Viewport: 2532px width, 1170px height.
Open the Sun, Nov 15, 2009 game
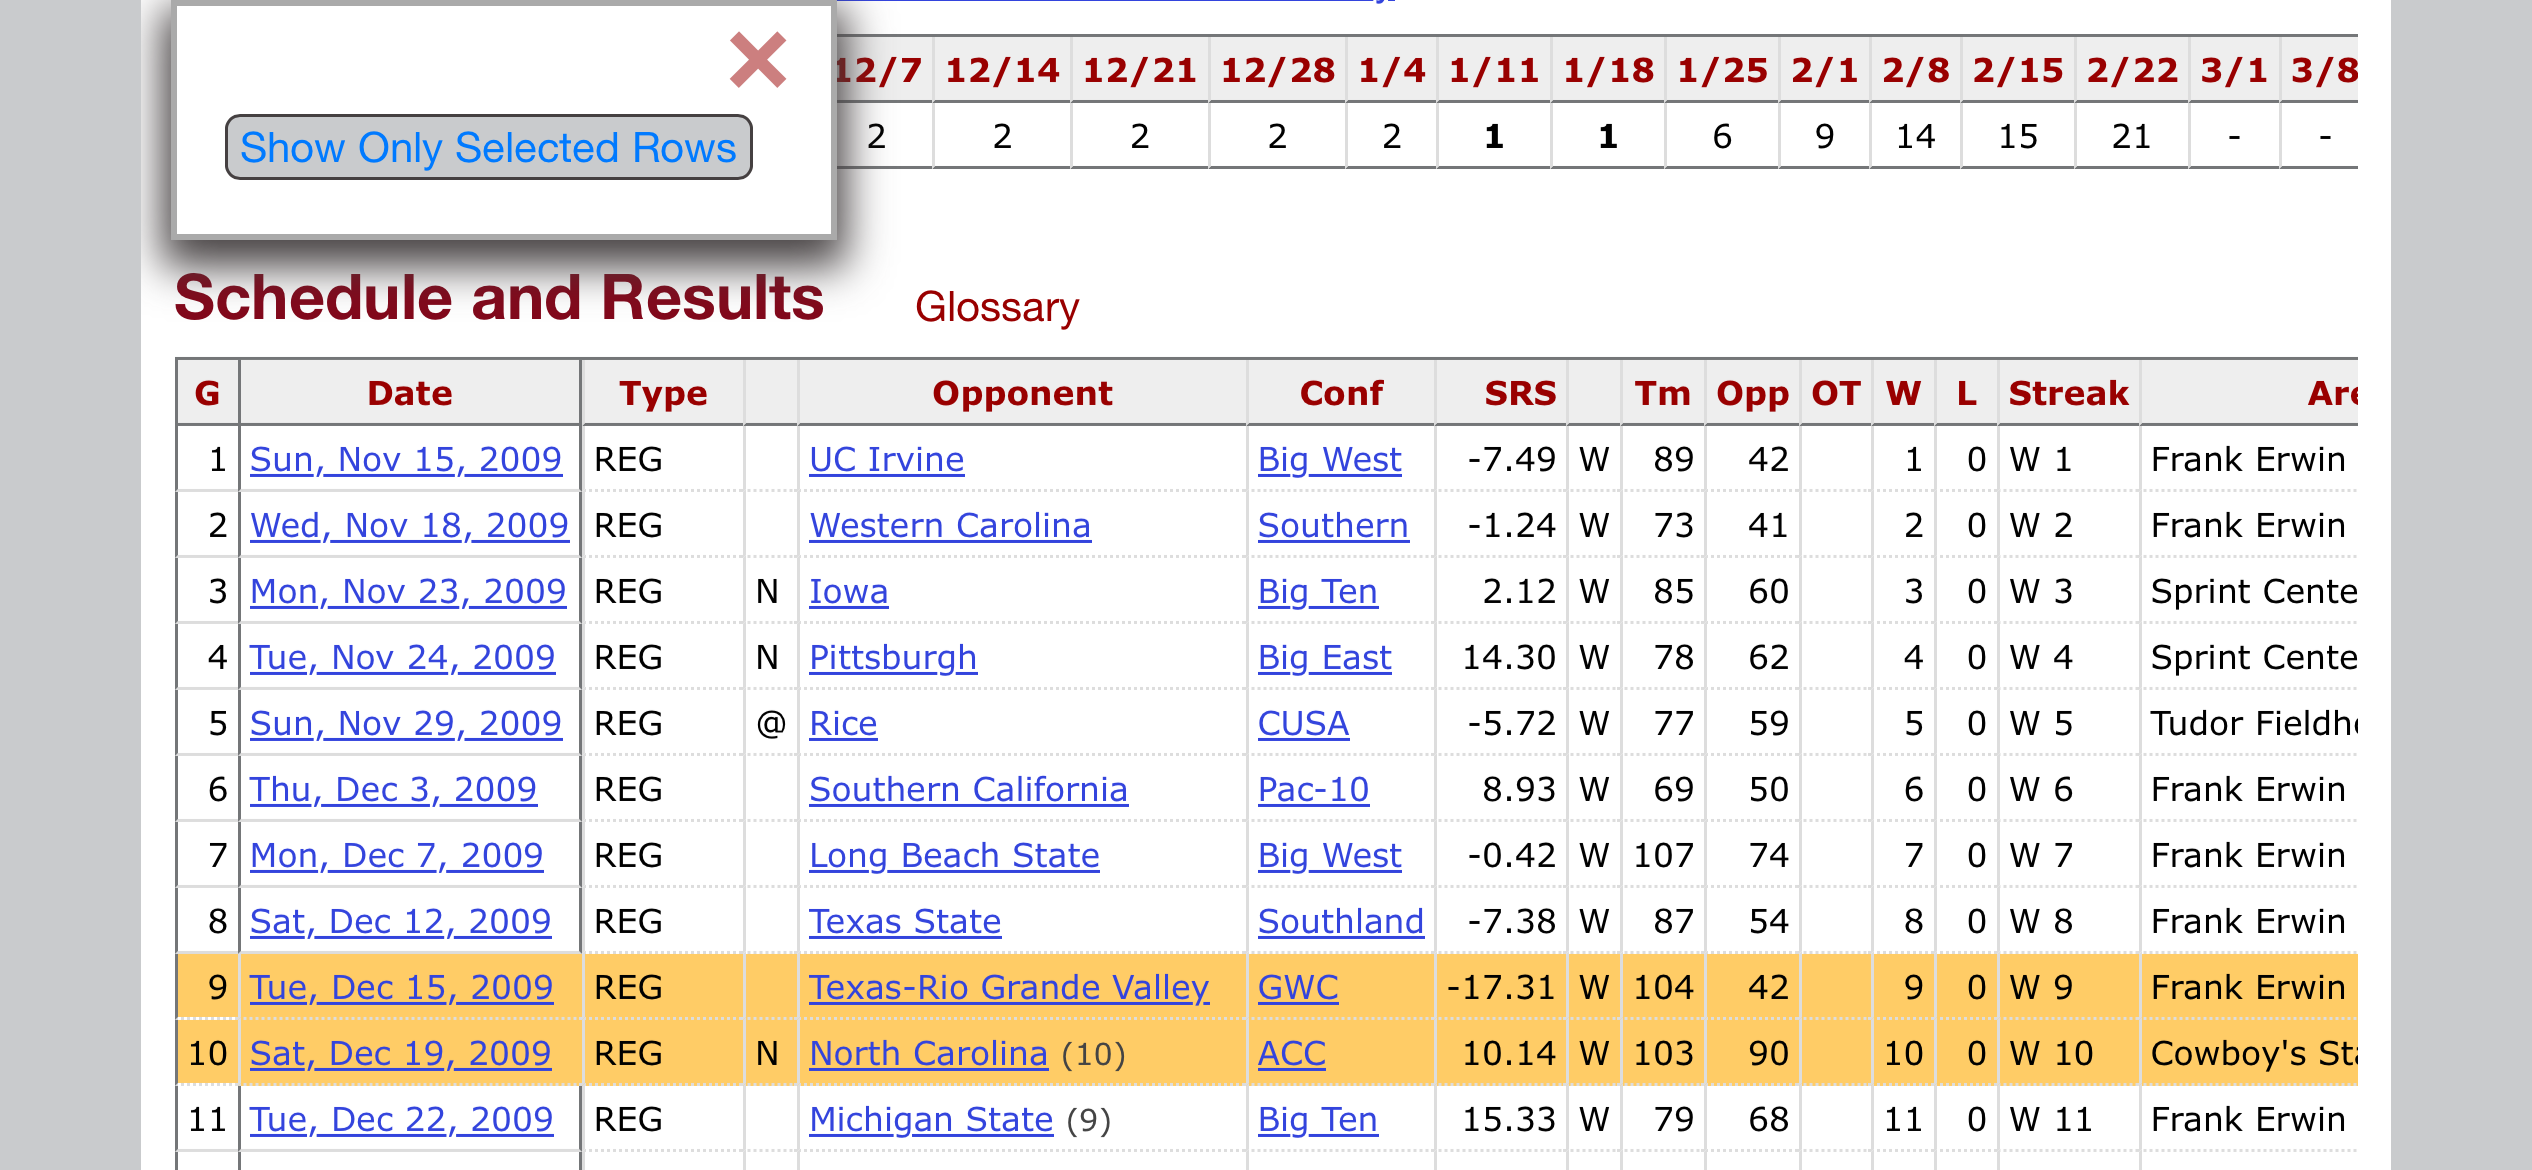coord(405,459)
